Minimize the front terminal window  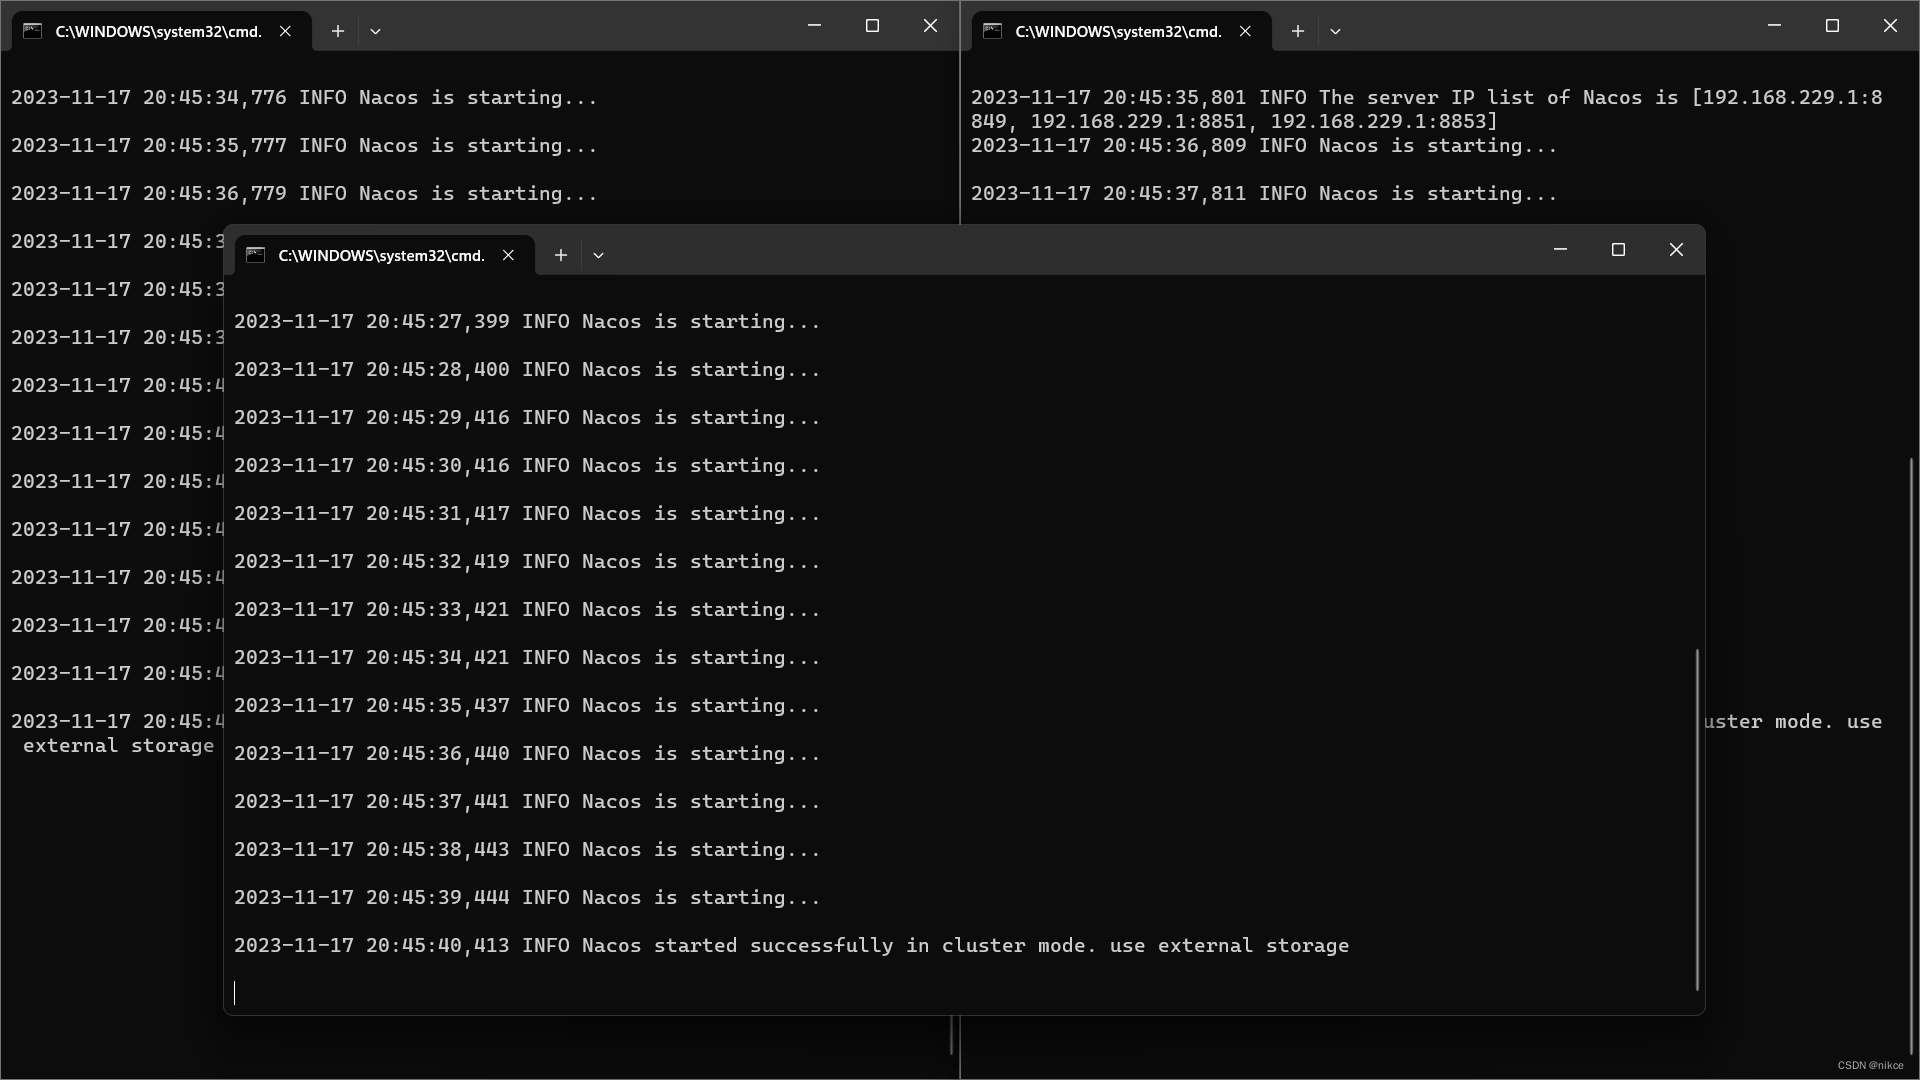point(1561,249)
